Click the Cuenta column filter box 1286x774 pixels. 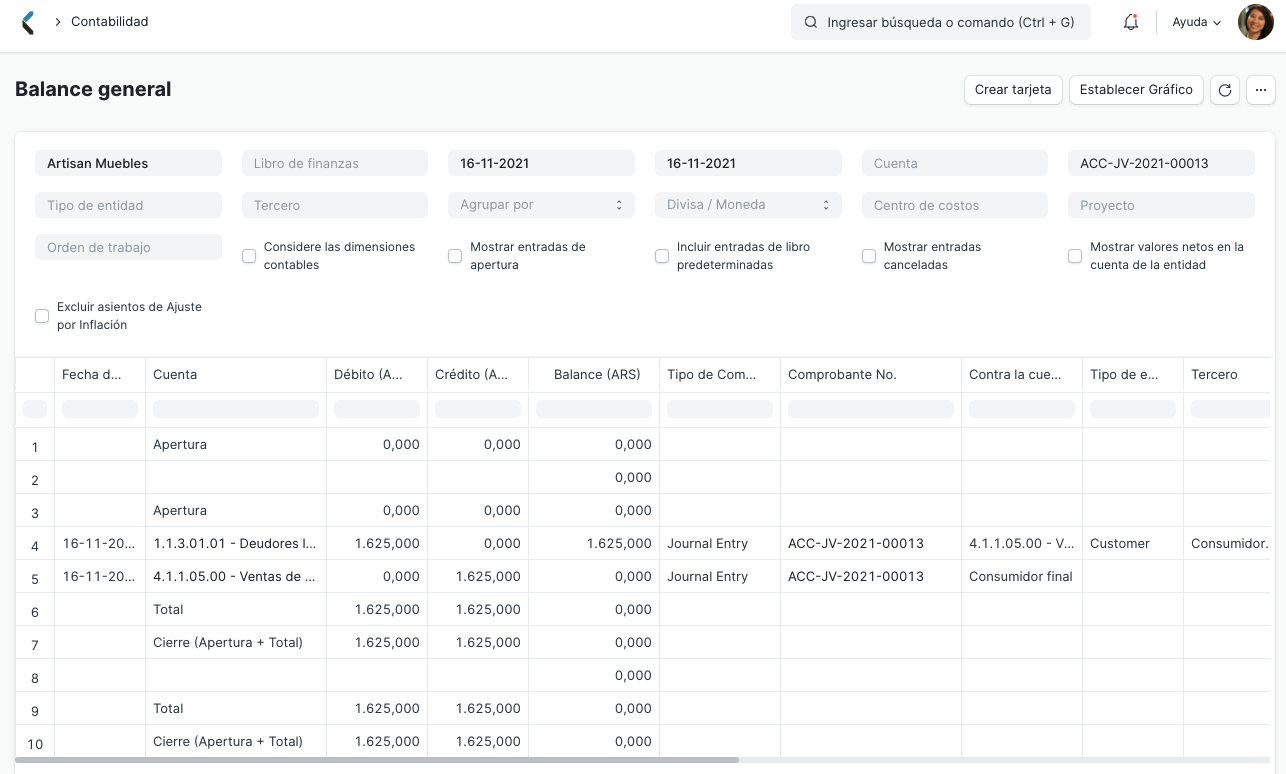point(236,409)
